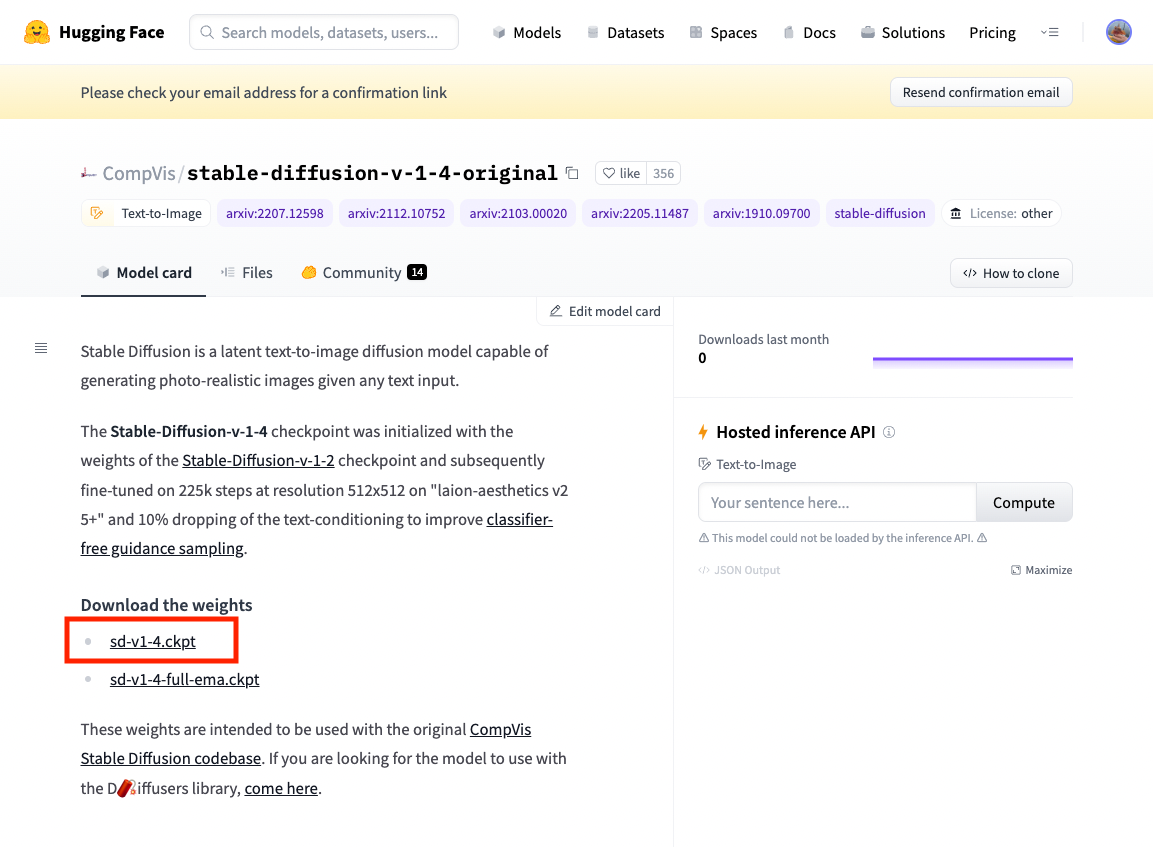This screenshot has height=847, width=1153.
Task: Click the search magnifier in the search bar
Action: [207, 32]
